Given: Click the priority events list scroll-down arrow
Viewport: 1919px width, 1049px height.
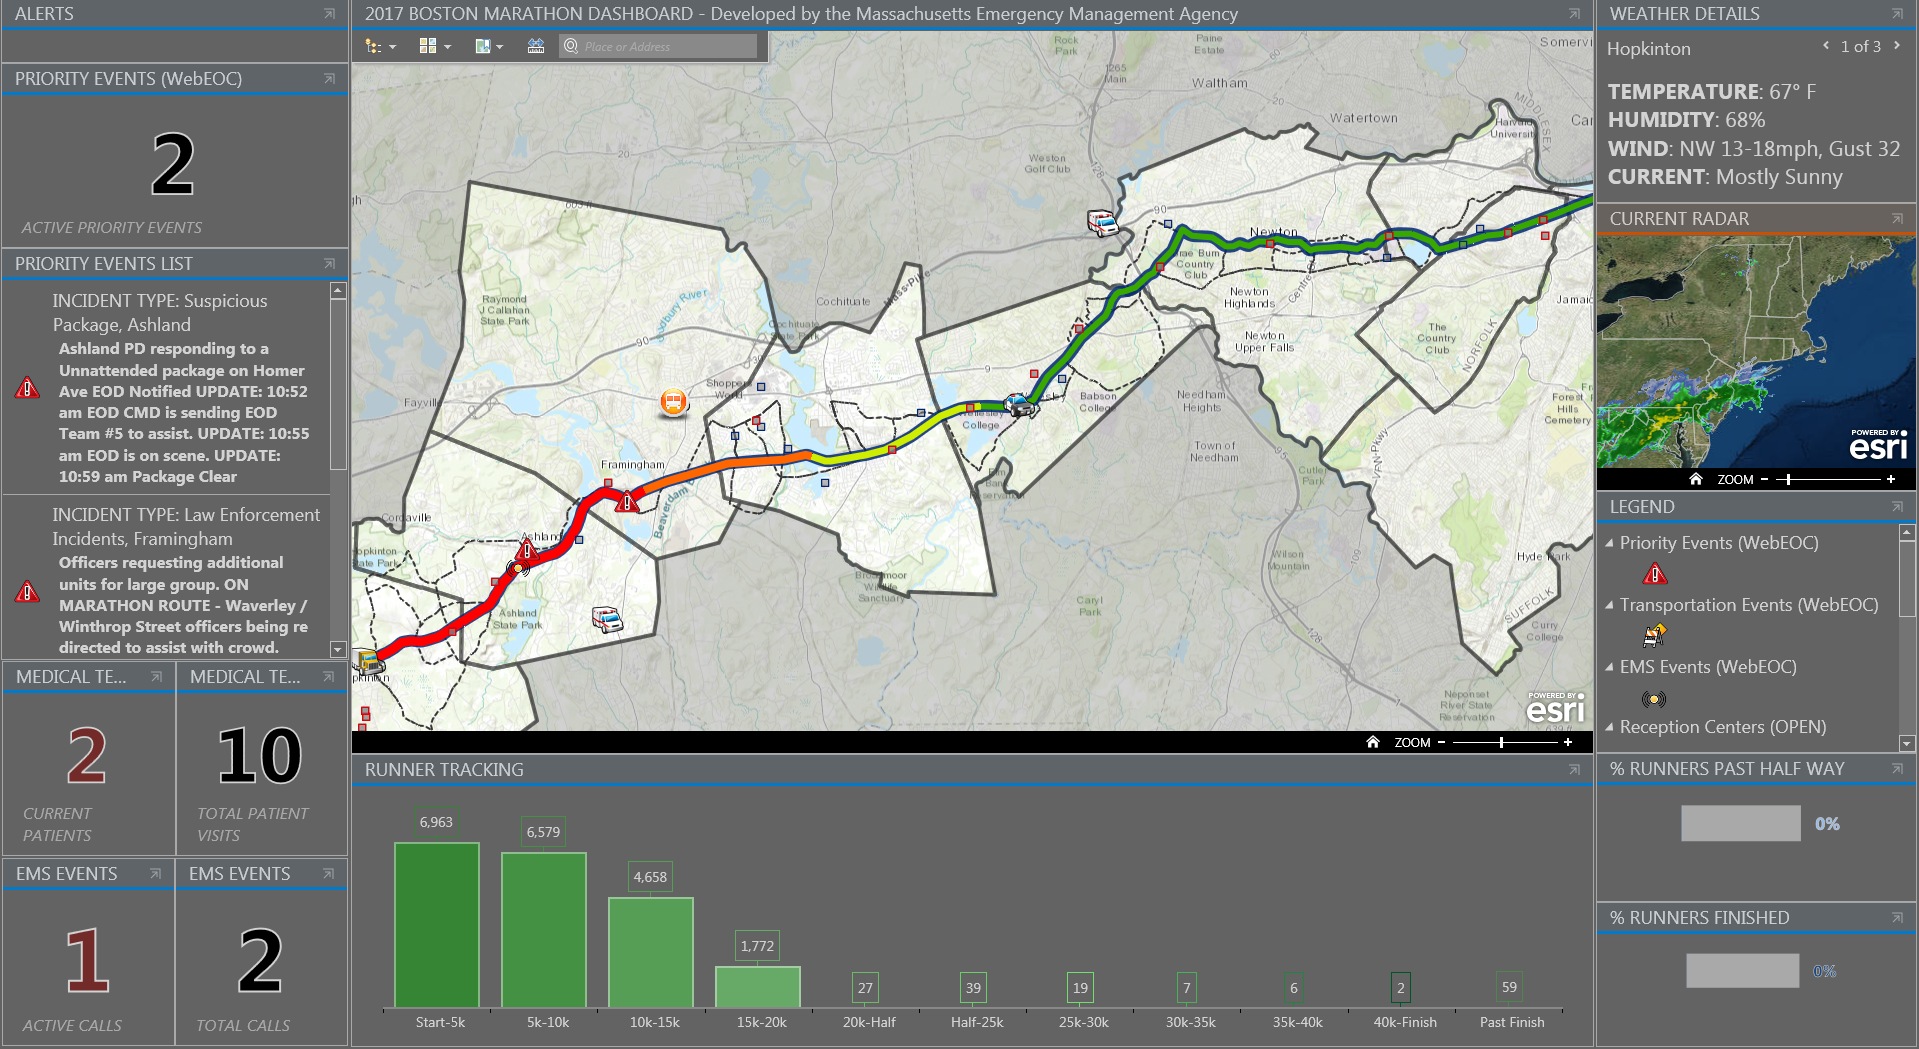Looking at the screenshot, I should (x=338, y=649).
